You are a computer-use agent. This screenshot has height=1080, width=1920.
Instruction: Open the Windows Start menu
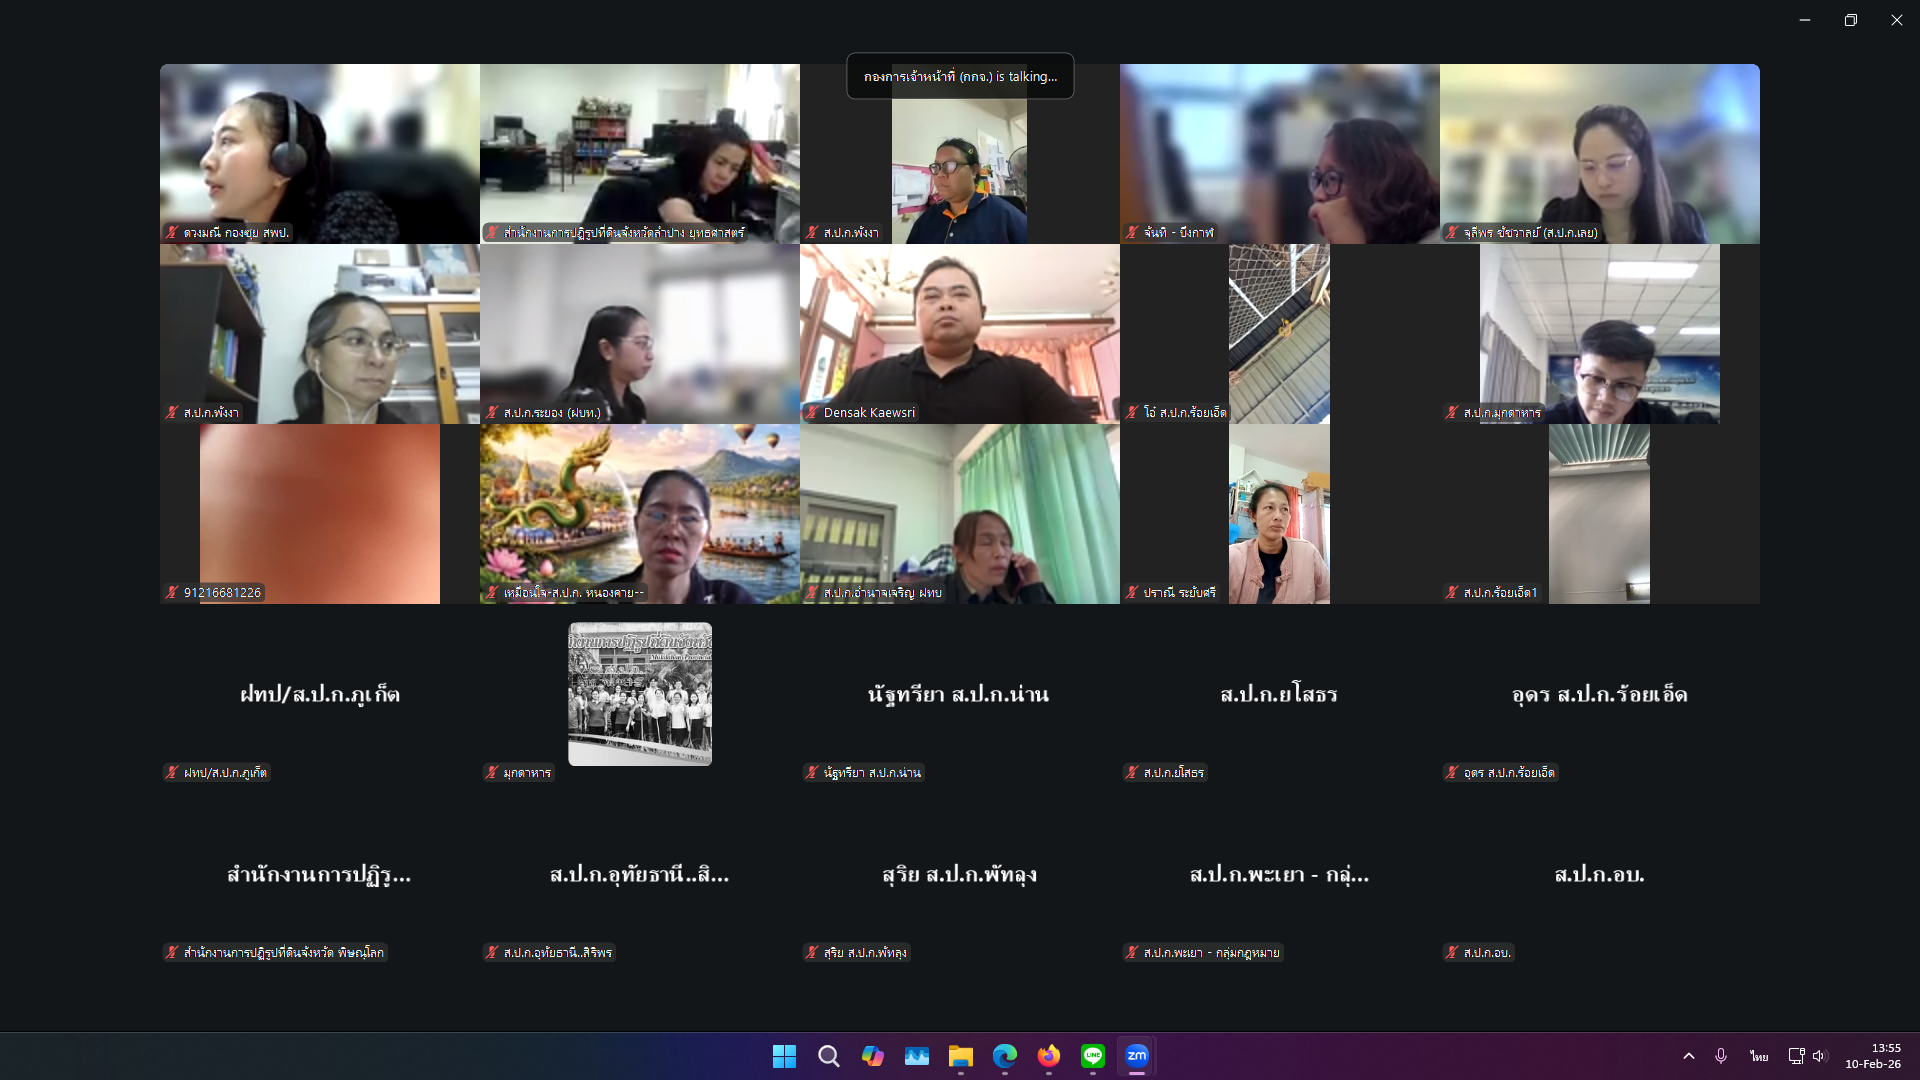pos(785,1056)
